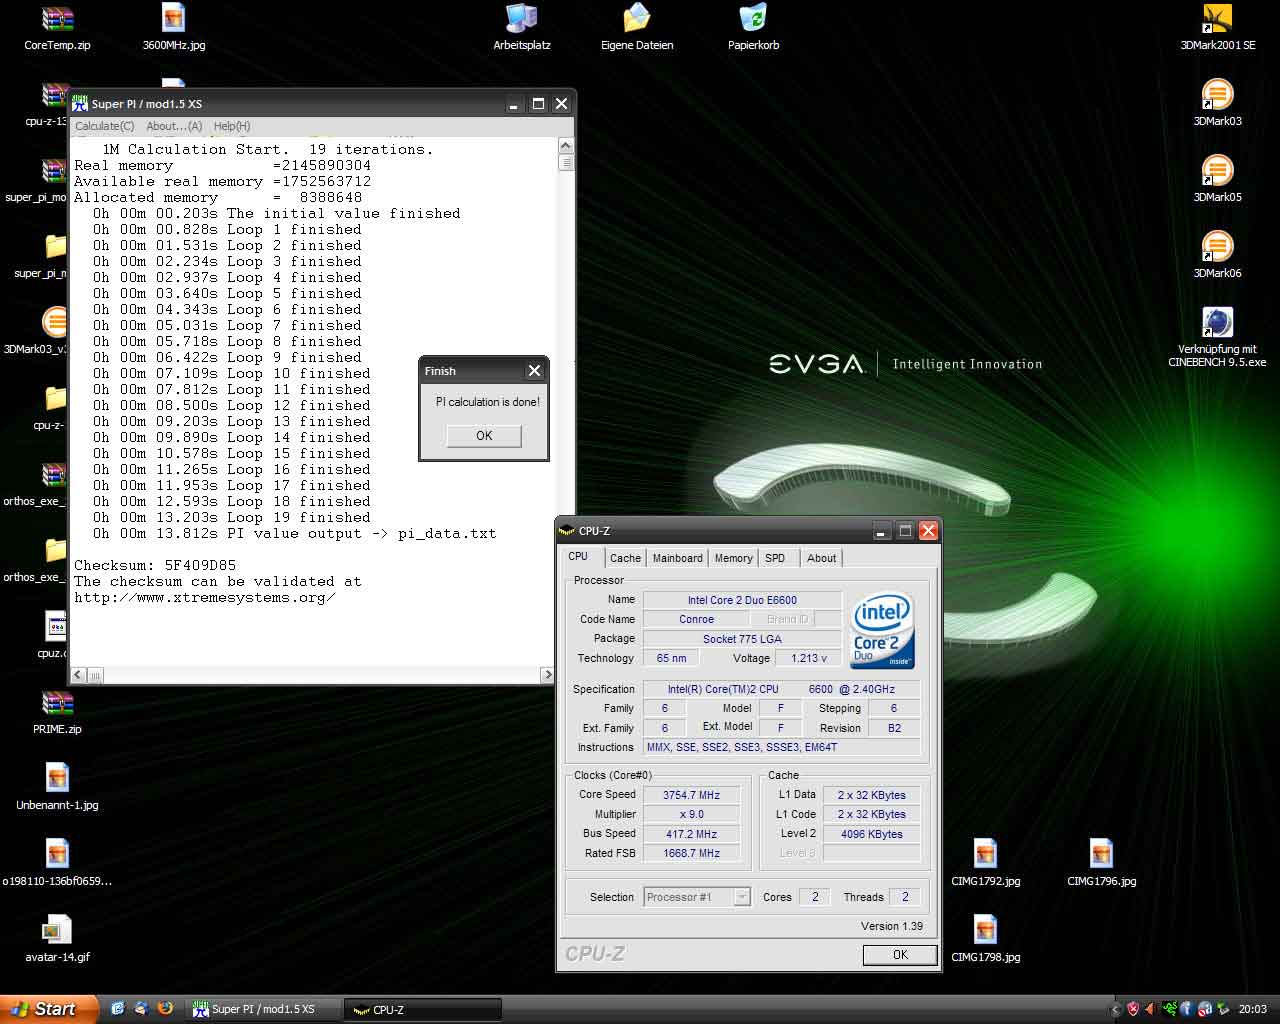Switch to the Cache tab in CPU-Z
This screenshot has width=1280, height=1024.
click(x=625, y=558)
